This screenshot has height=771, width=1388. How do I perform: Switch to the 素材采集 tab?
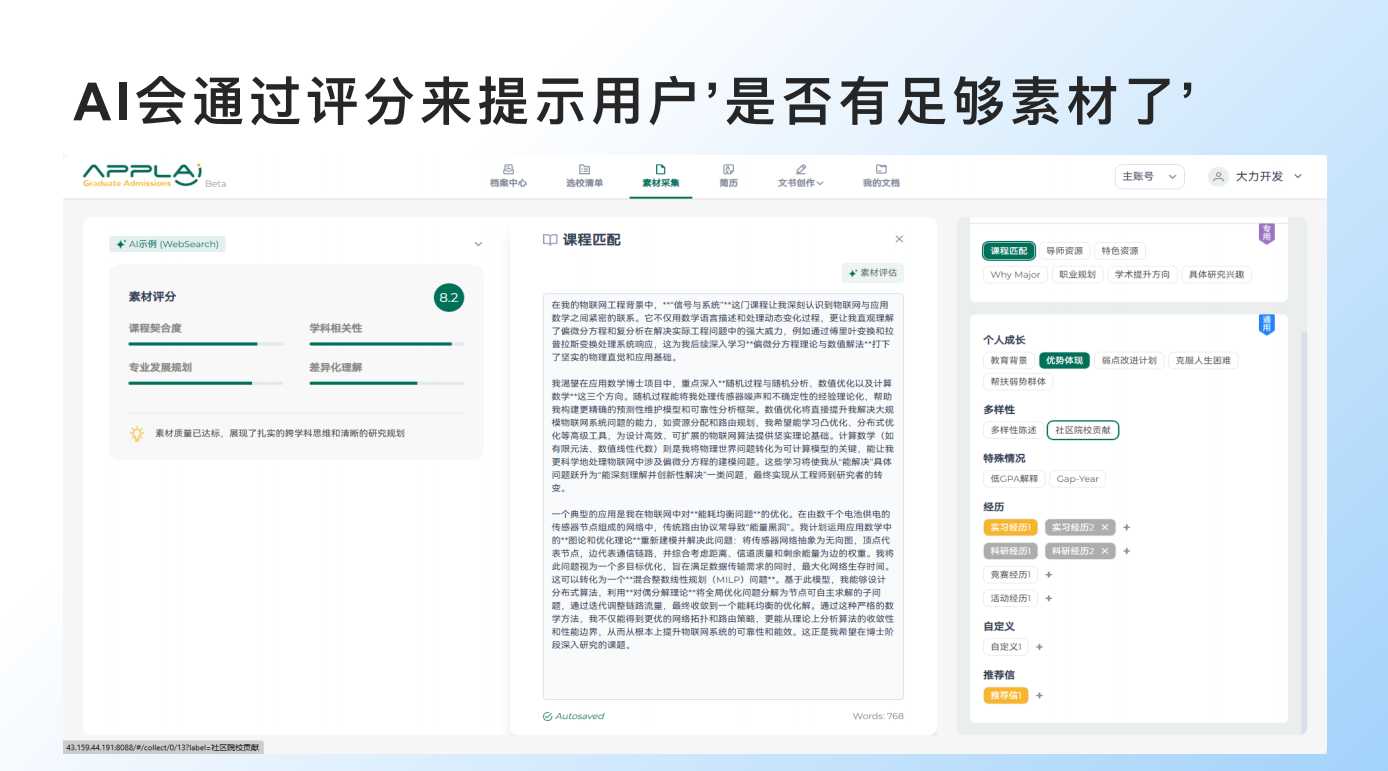[660, 176]
